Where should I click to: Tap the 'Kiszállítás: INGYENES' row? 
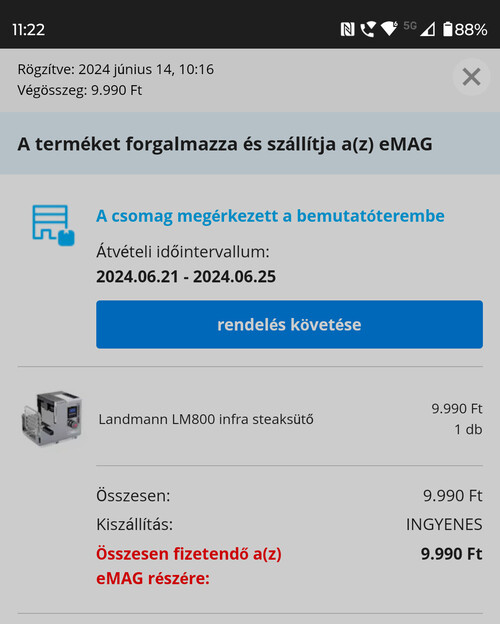[x=289, y=525]
